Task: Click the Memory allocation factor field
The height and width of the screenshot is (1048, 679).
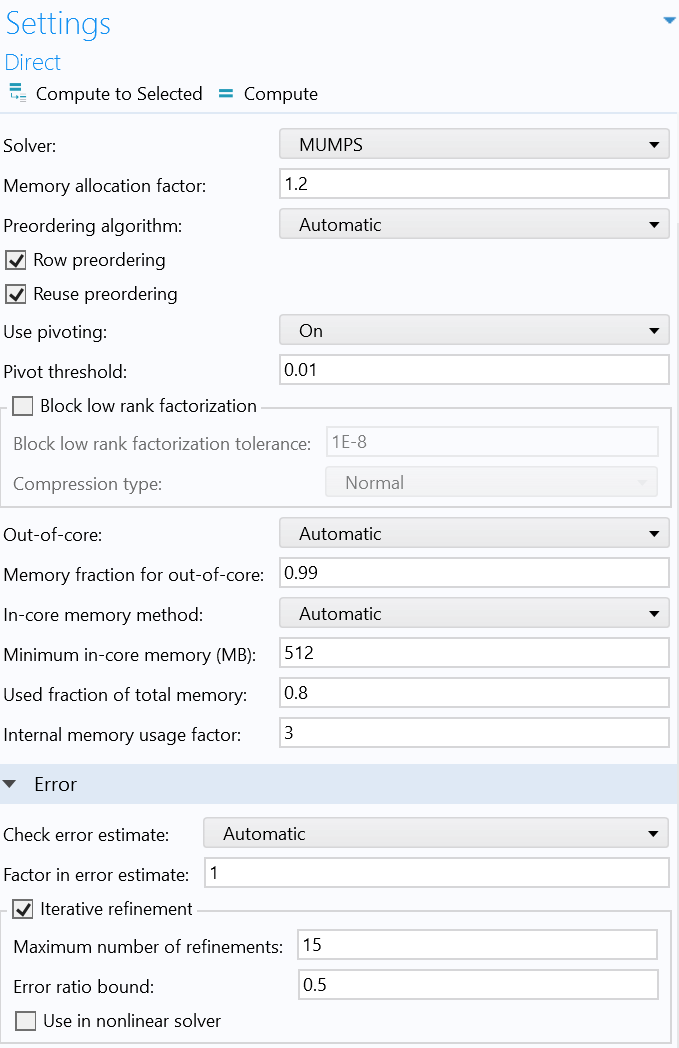Action: (473, 185)
